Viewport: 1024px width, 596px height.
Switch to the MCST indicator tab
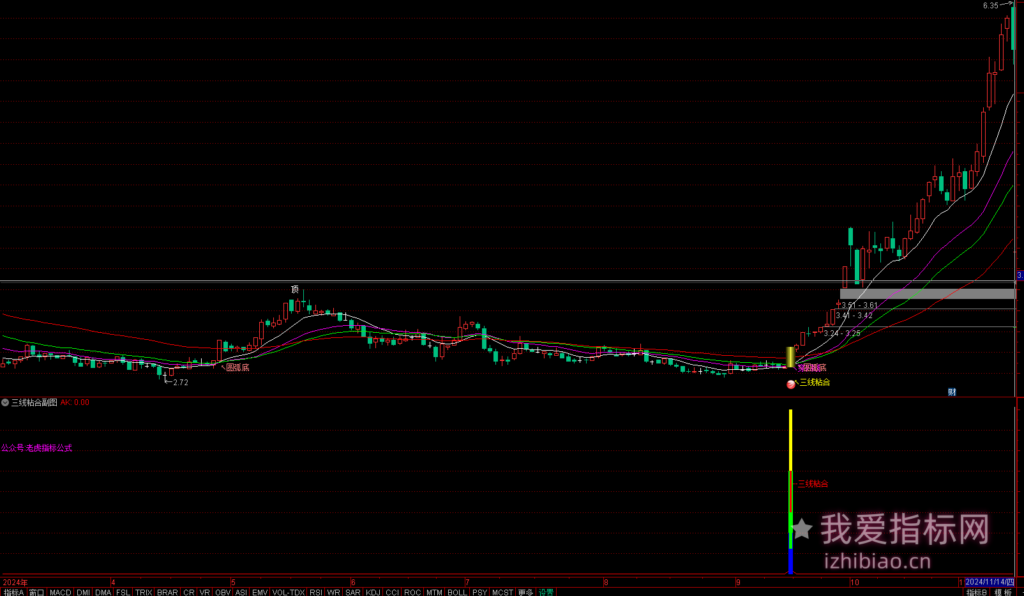502,592
